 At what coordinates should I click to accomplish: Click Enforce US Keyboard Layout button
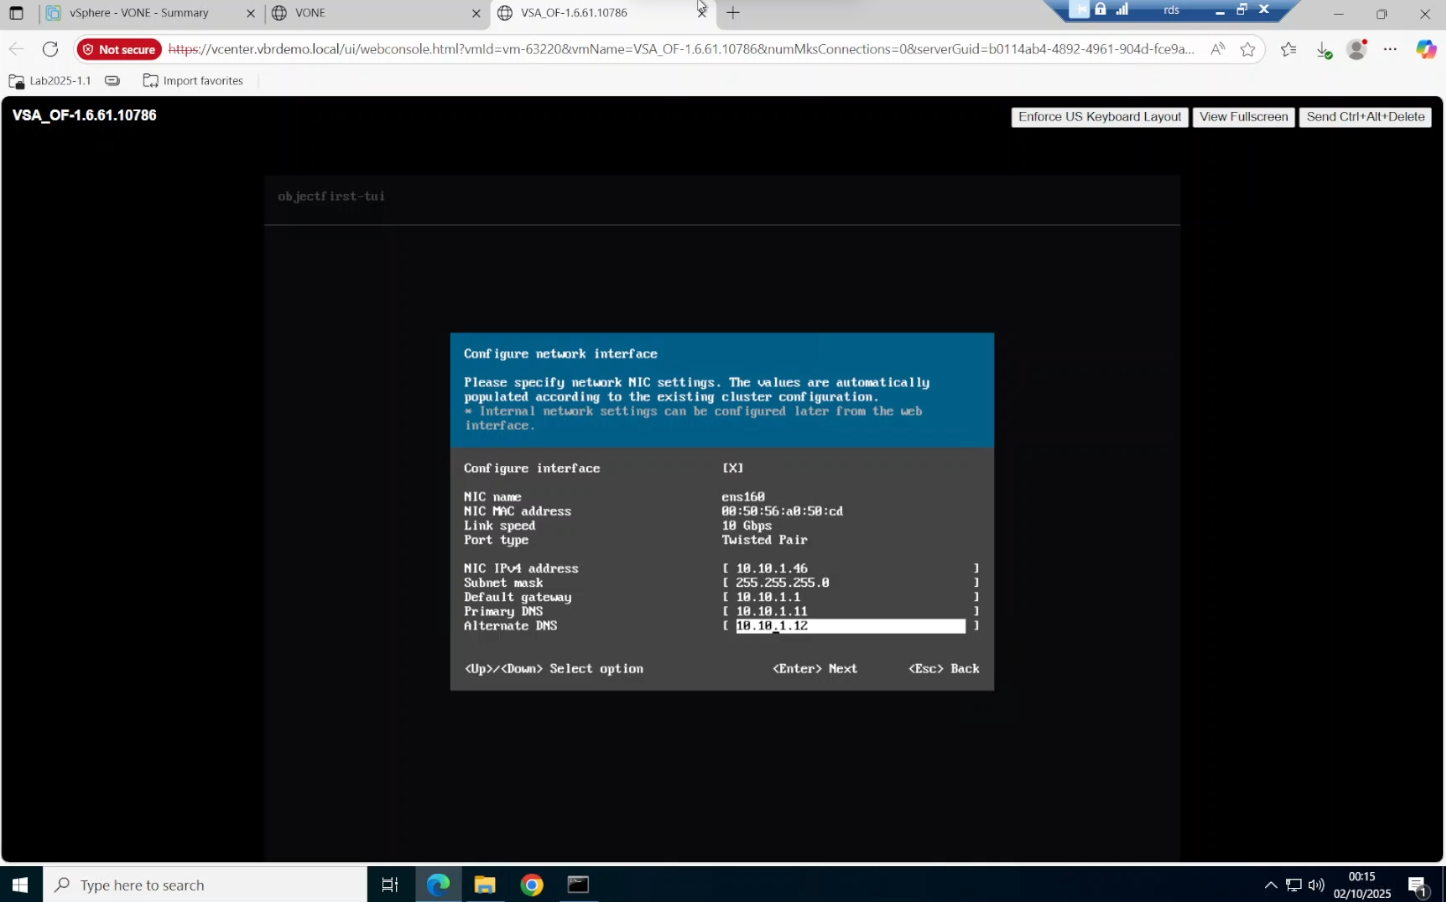pyautogui.click(x=1099, y=117)
